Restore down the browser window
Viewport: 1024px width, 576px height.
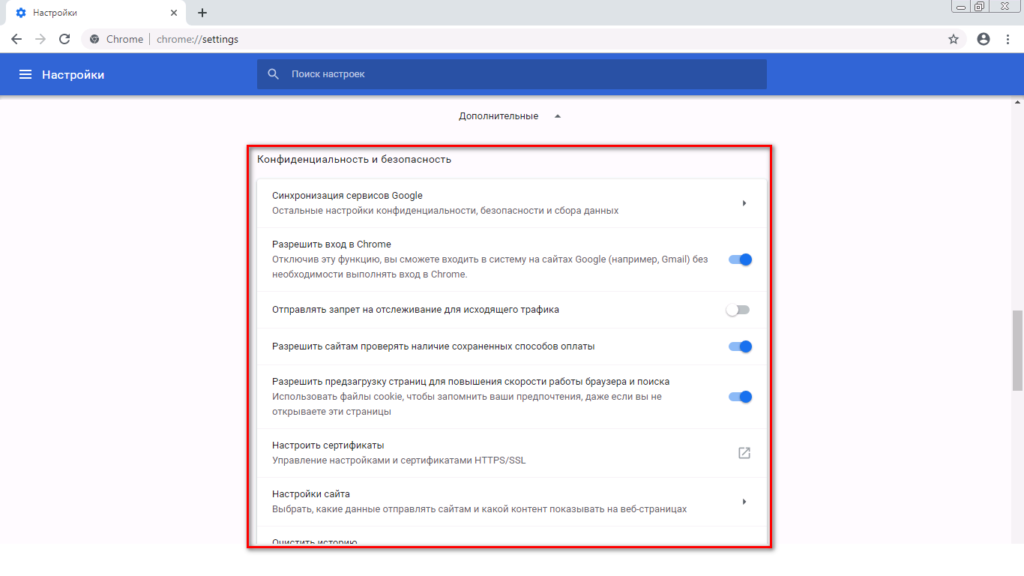tap(980, 7)
